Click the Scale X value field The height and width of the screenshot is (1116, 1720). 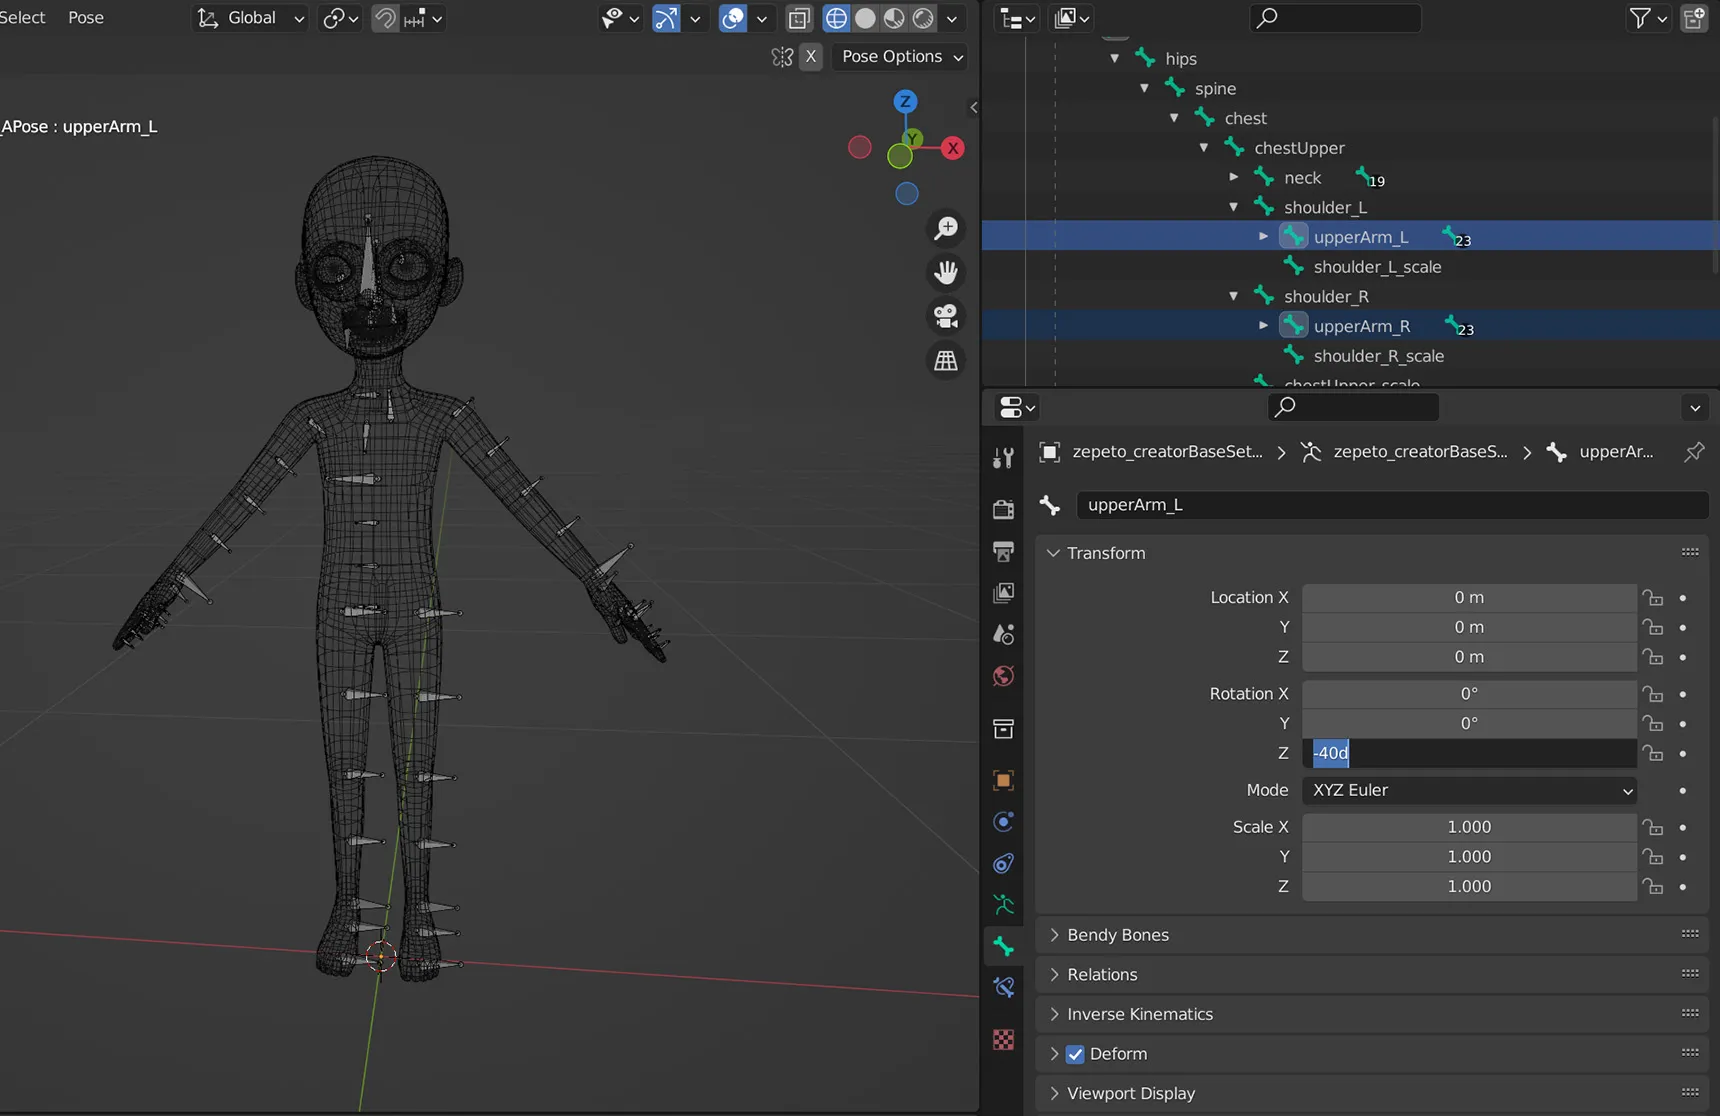(1469, 827)
